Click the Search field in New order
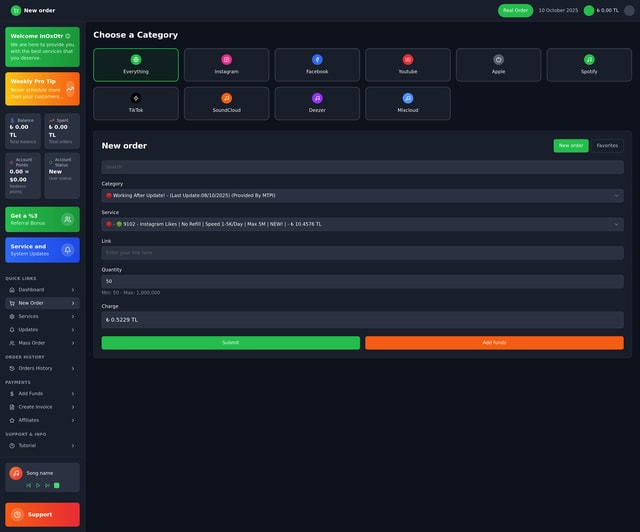Viewport: 640px width, 532px height. (362, 167)
